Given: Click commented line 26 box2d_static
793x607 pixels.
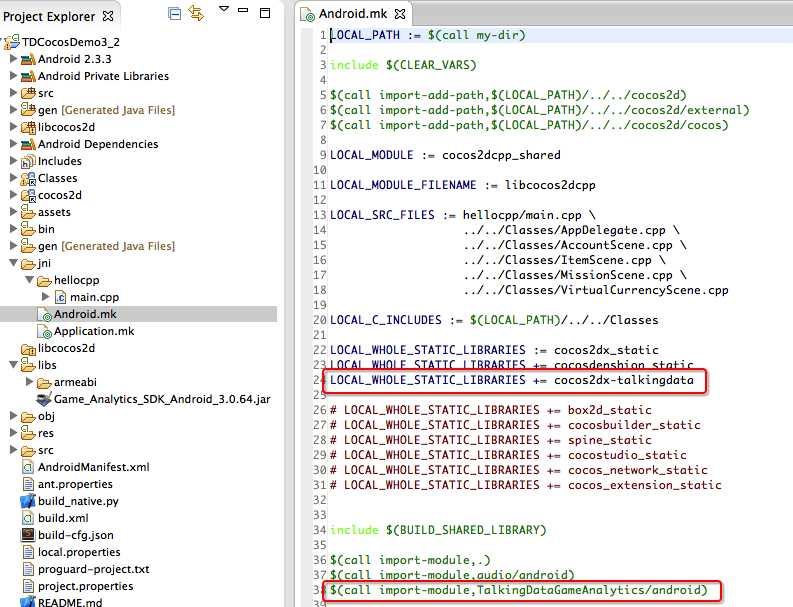Looking at the screenshot, I should point(491,410).
